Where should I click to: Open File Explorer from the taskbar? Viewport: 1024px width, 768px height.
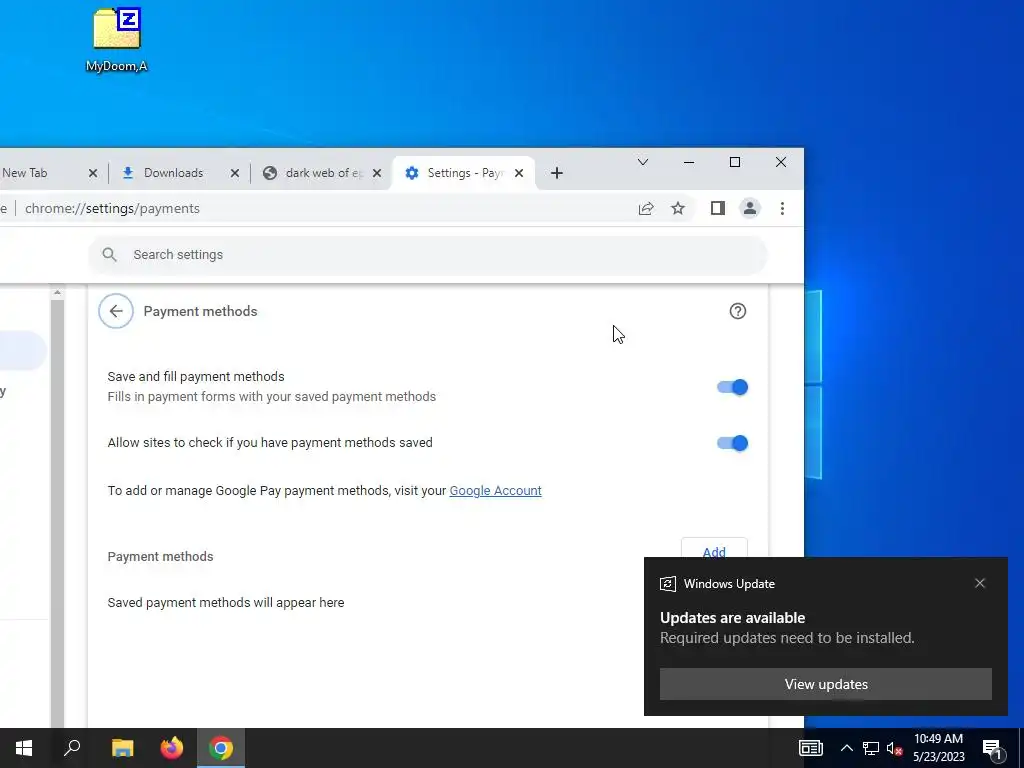[x=122, y=748]
